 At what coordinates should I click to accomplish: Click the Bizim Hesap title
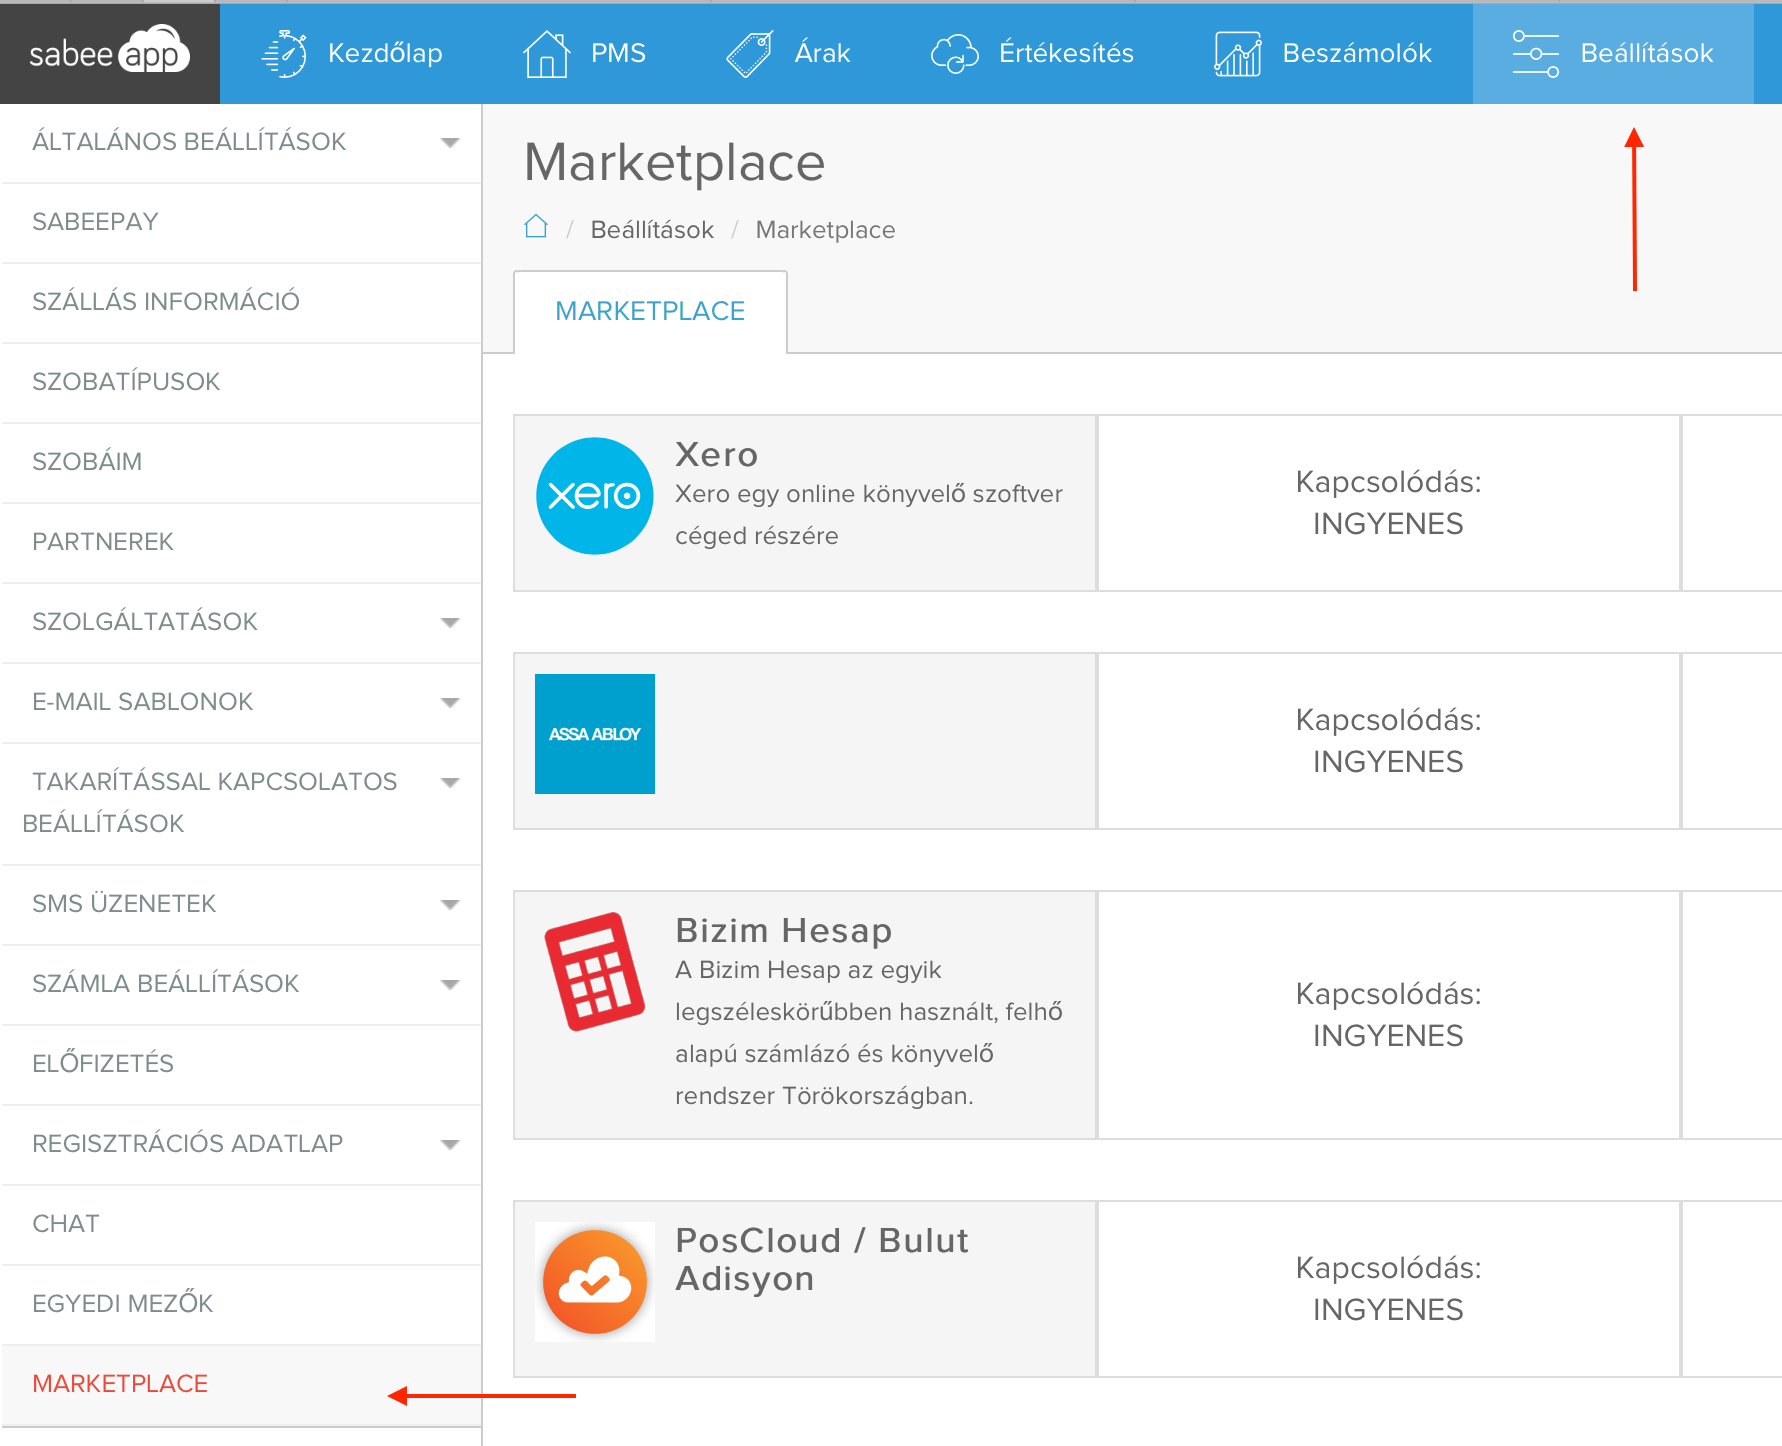tap(783, 931)
